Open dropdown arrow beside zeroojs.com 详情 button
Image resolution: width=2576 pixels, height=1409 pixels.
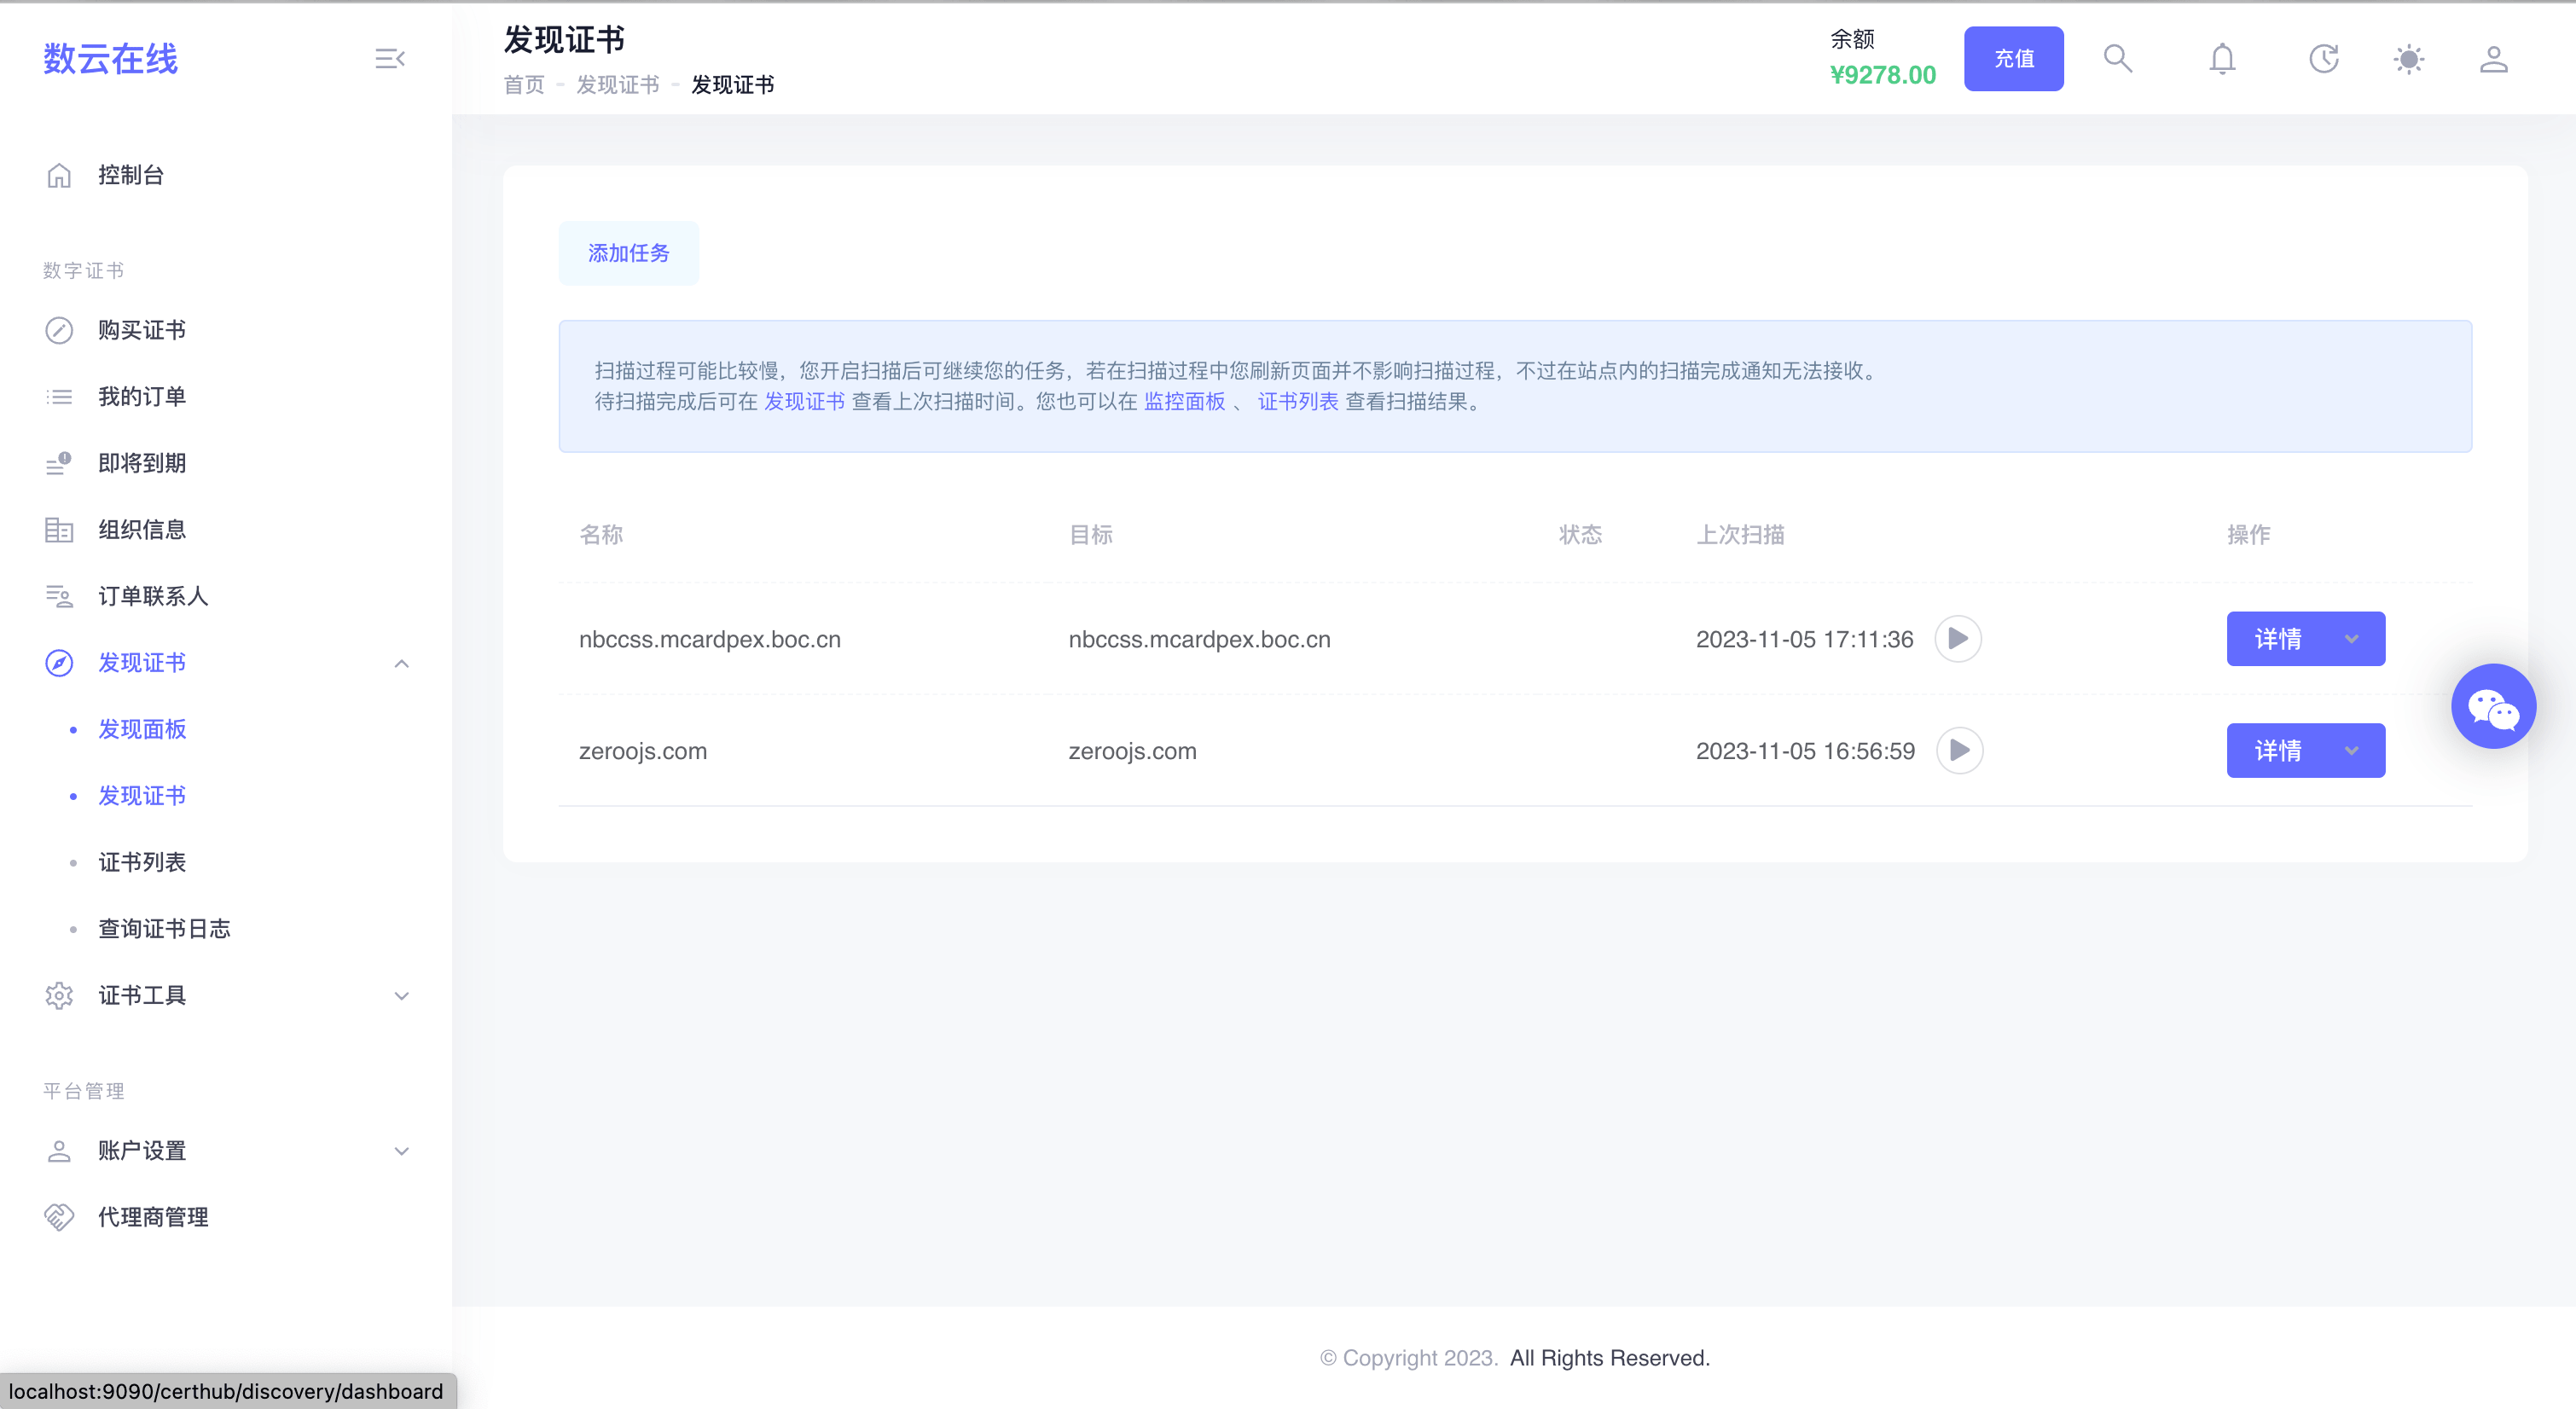(x=2351, y=750)
